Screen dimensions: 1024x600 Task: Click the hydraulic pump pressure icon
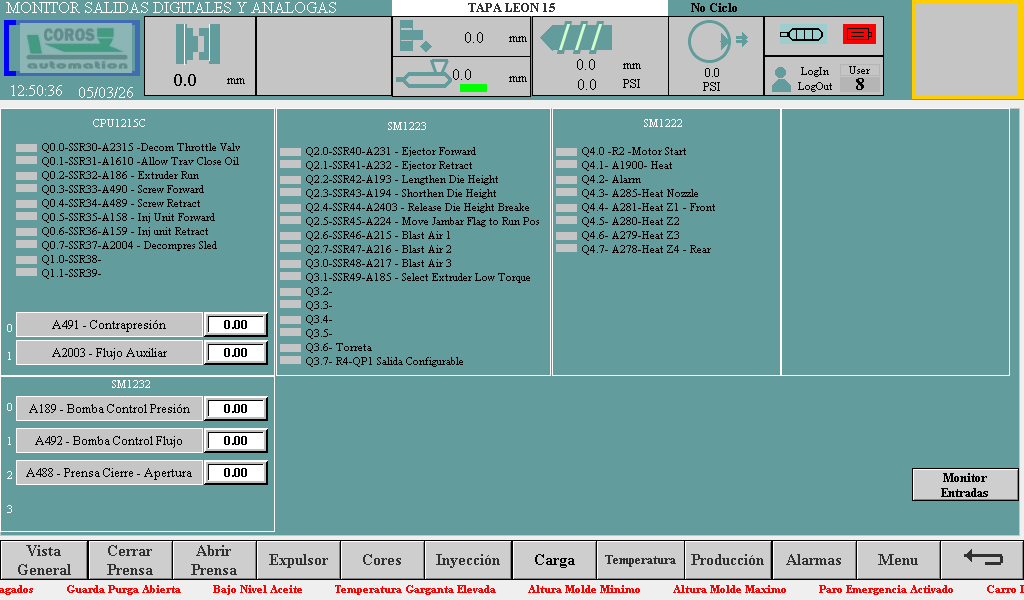point(711,42)
